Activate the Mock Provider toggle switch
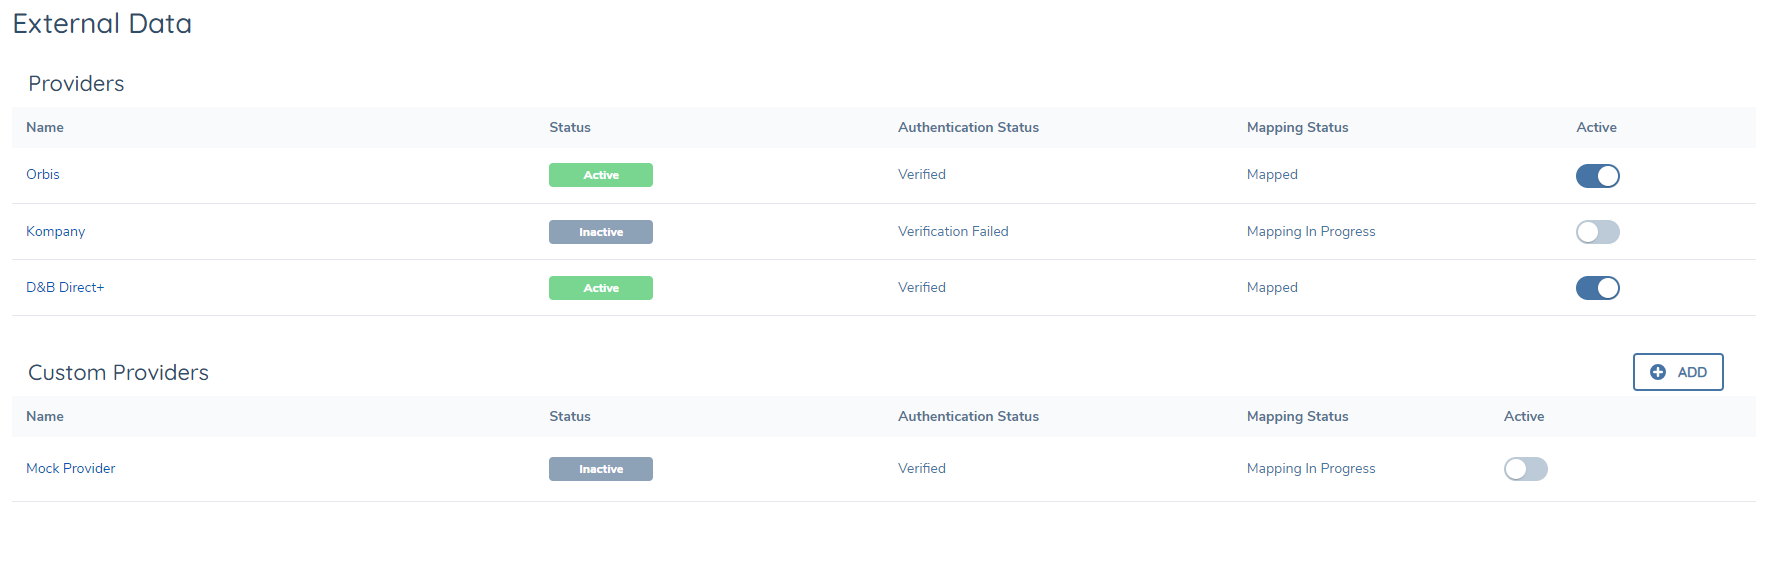This screenshot has height=582, width=1767. tap(1525, 469)
